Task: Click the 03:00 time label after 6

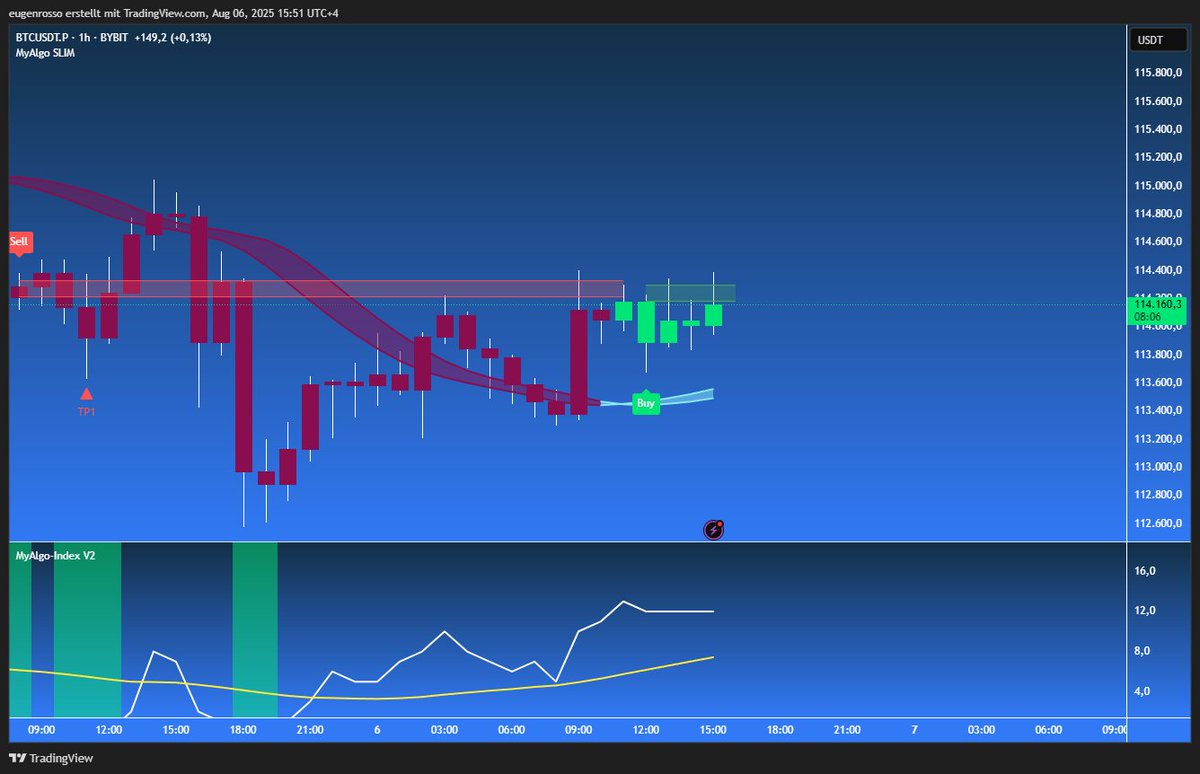Action: (x=444, y=730)
